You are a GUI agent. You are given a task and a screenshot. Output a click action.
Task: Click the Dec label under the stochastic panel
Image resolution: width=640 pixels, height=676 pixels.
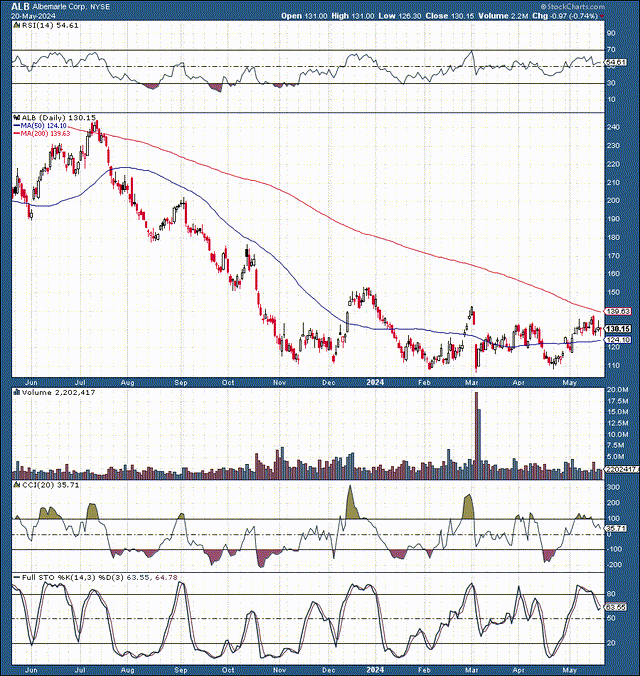pyautogui.click(x=329, y=670)
